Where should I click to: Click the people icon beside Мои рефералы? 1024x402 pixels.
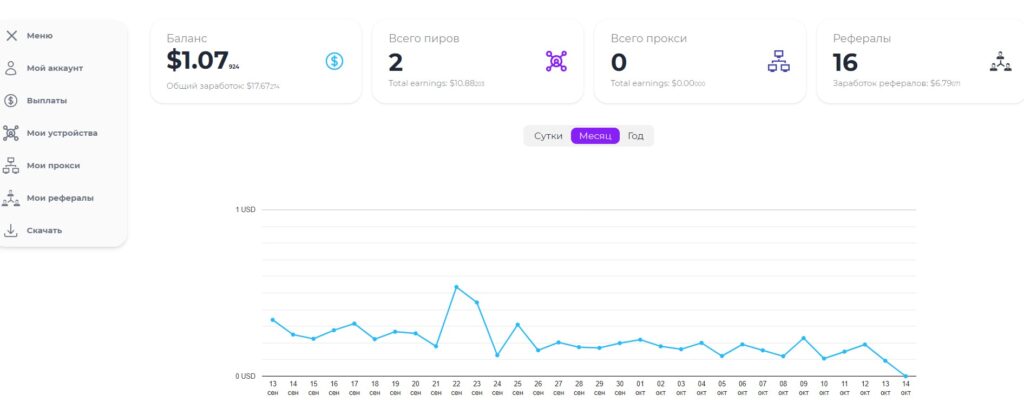(10, 198)
